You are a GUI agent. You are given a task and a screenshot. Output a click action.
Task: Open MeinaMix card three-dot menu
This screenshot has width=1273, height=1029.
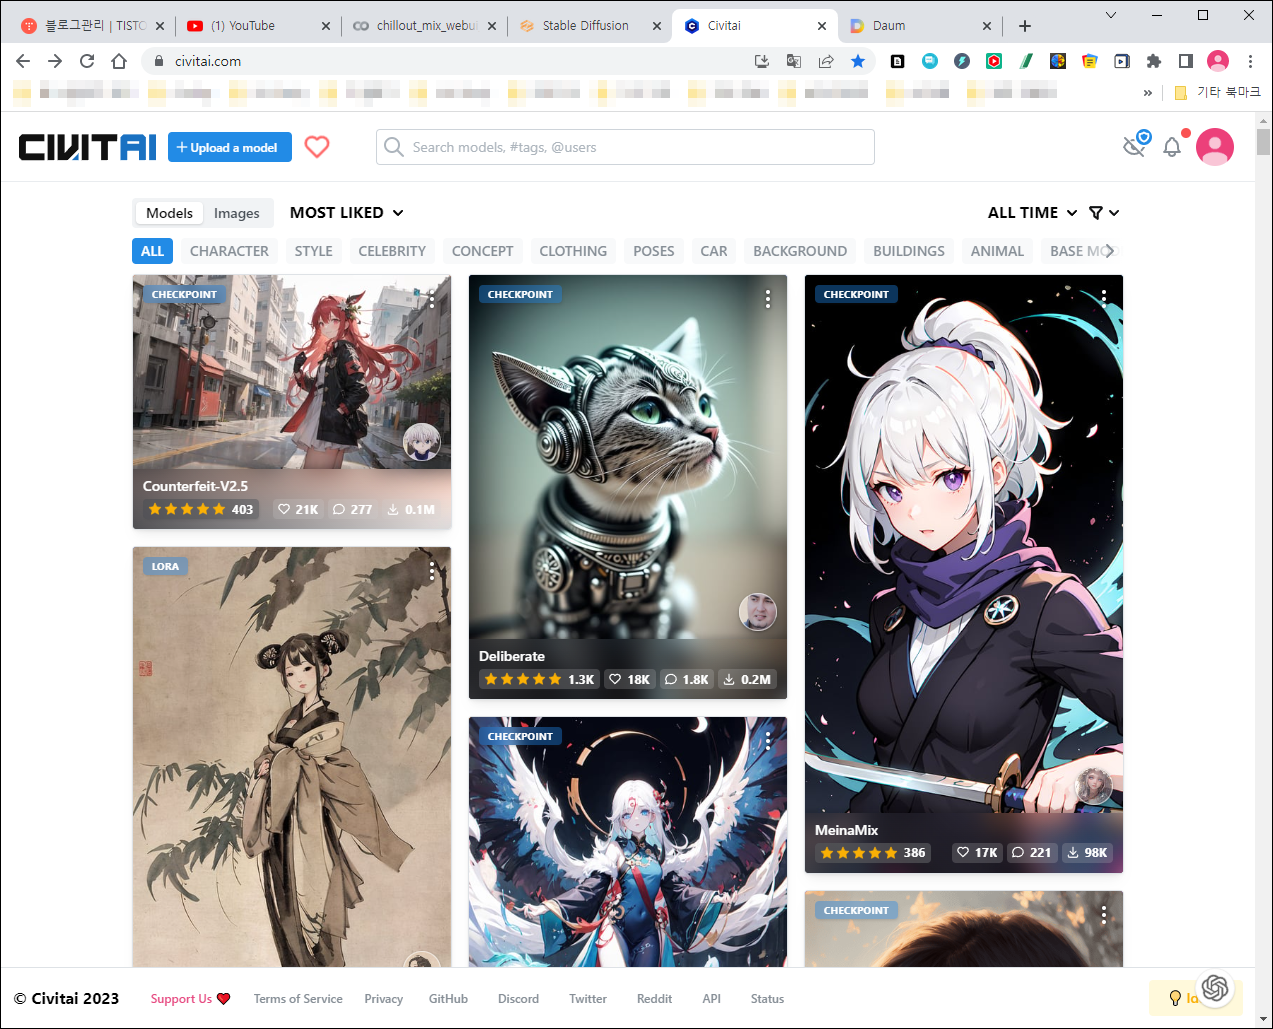pos(1104,298)
